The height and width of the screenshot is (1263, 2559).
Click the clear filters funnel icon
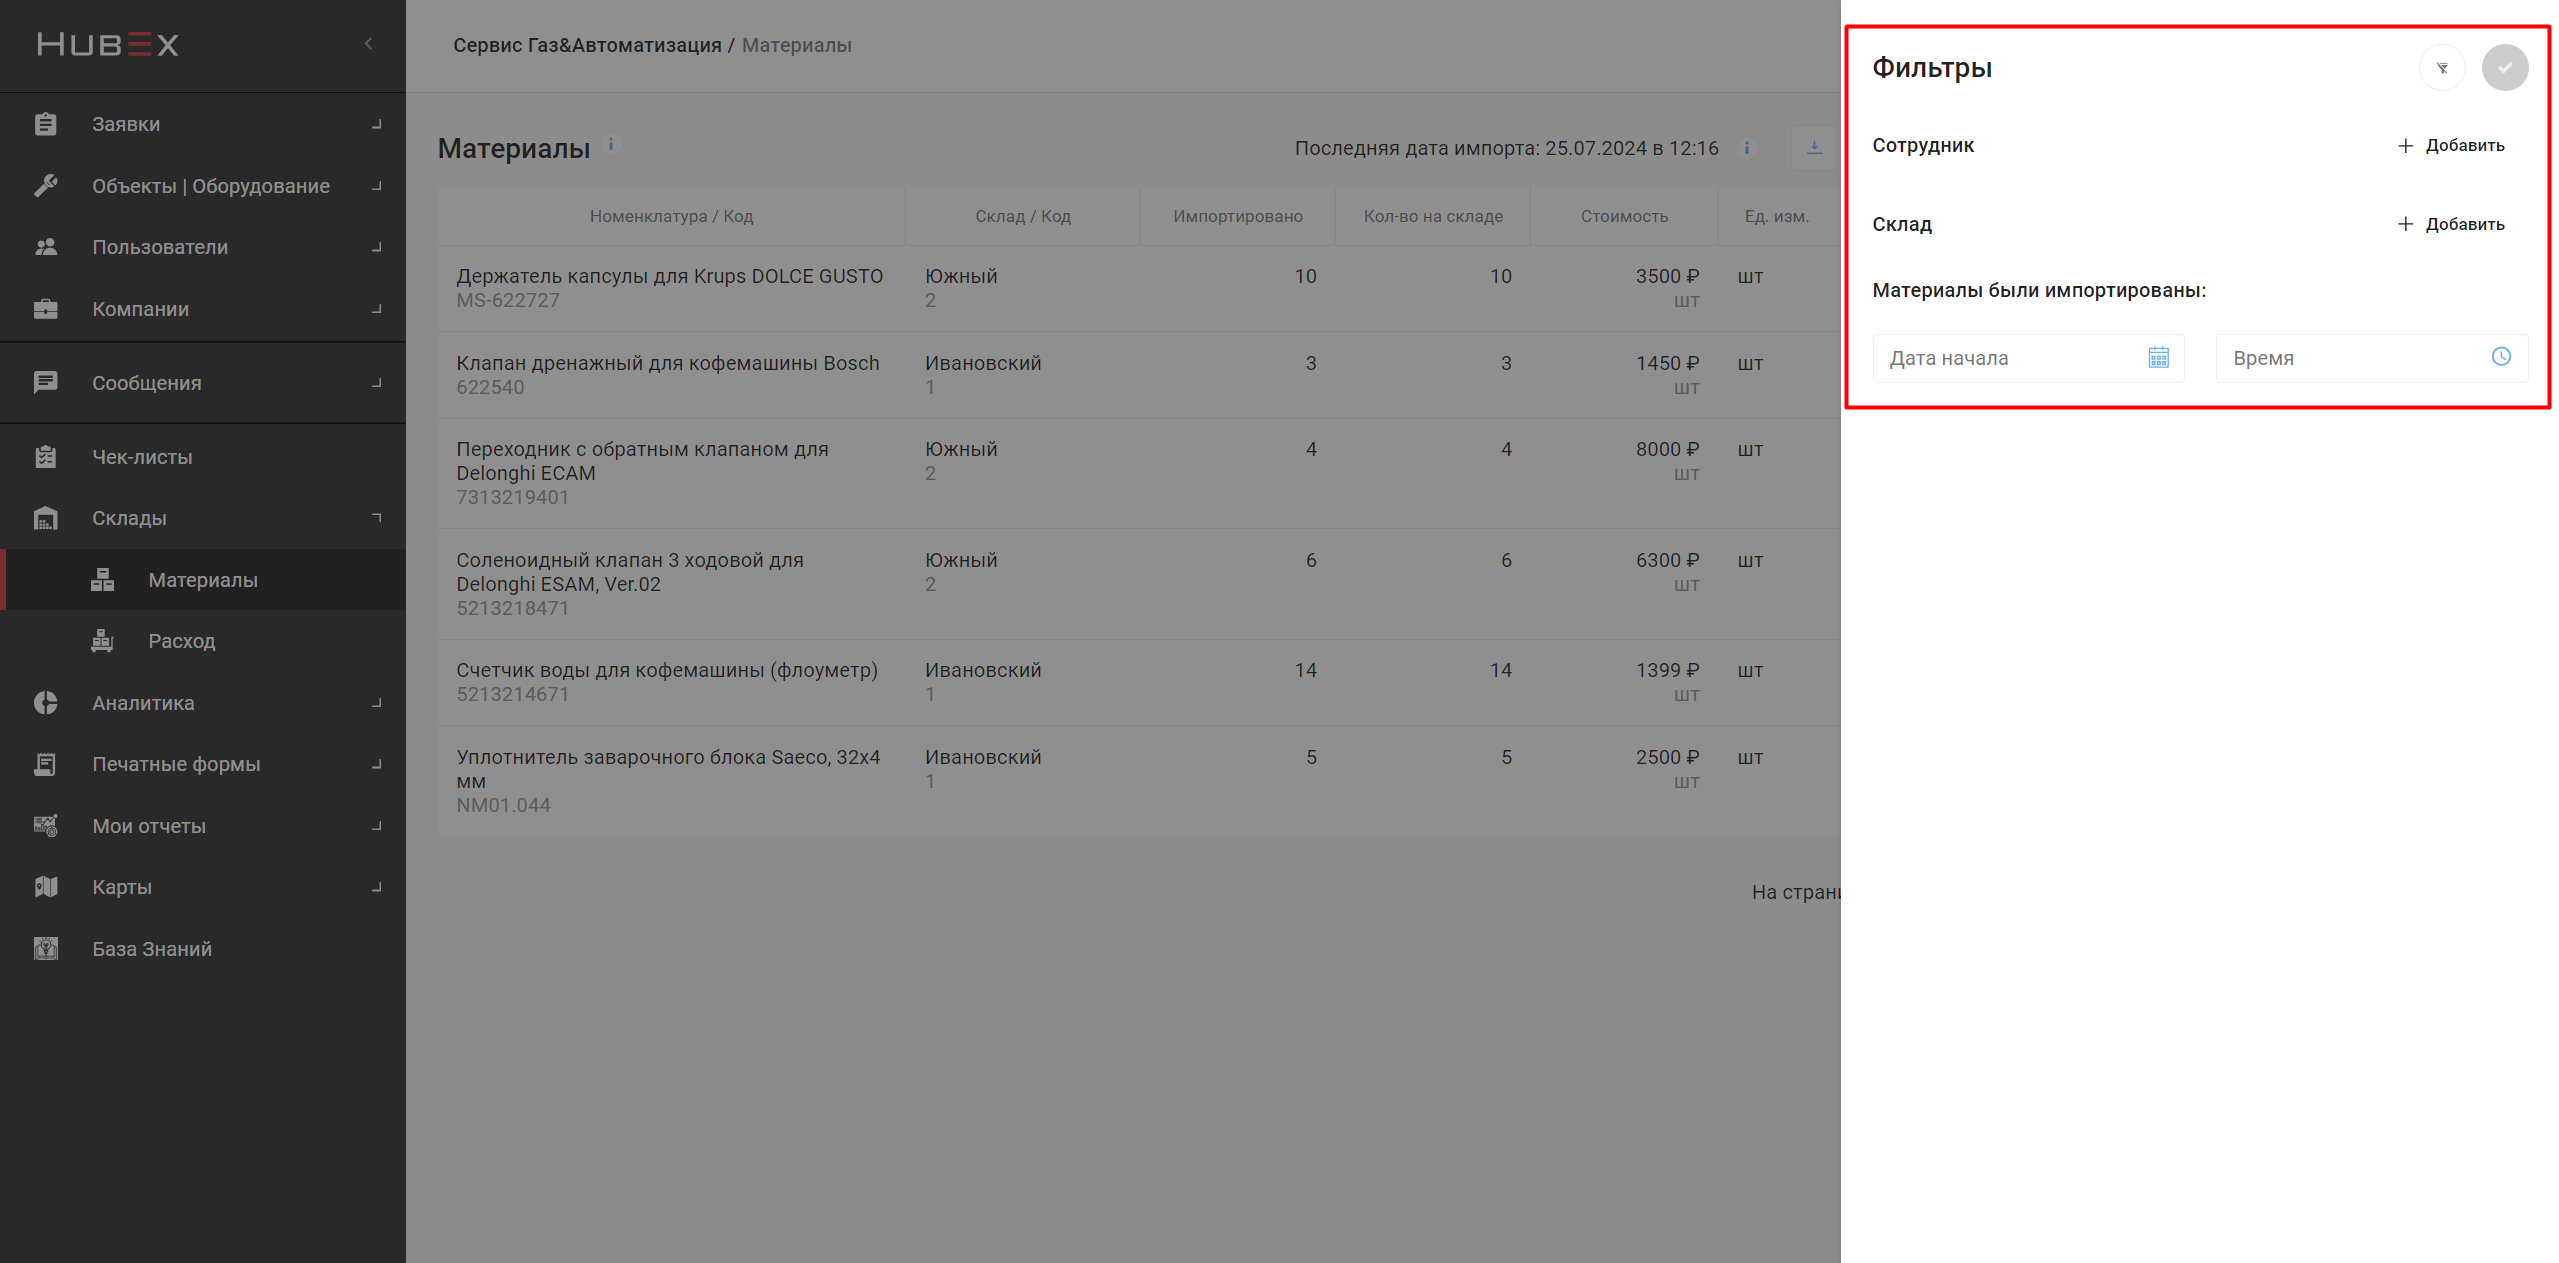tap(2441, 68)
